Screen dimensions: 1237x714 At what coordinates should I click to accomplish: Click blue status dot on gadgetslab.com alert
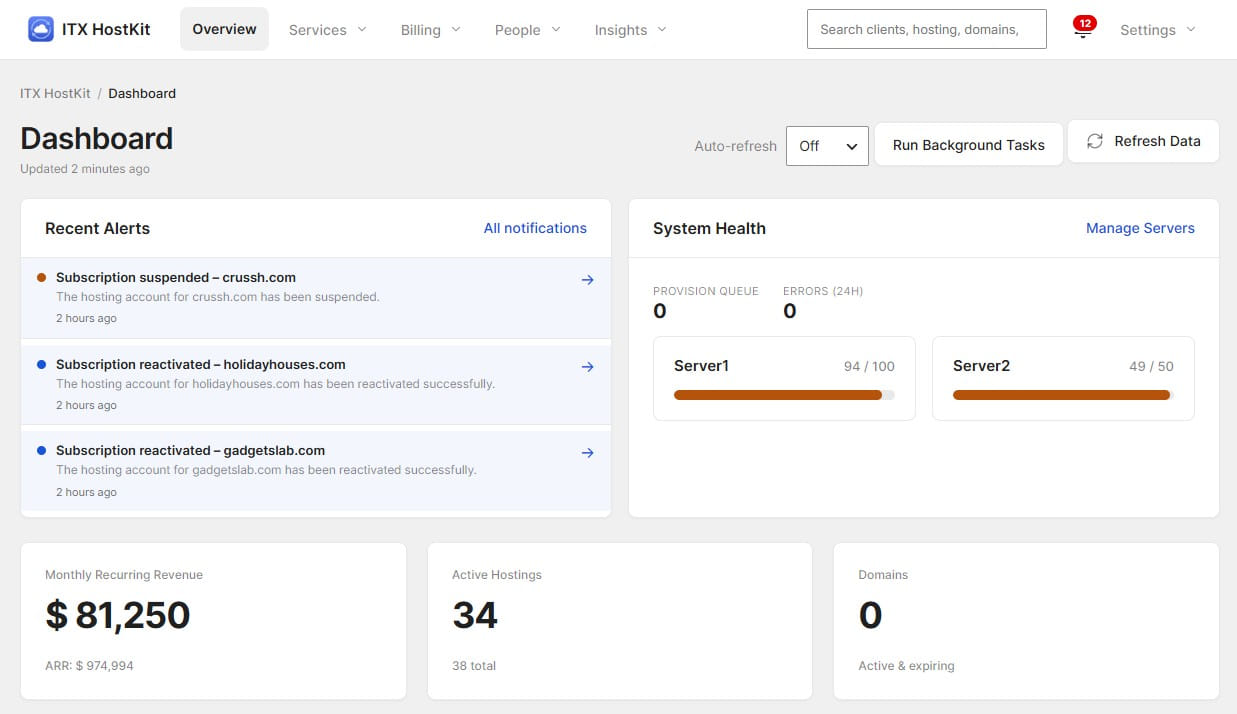(41, 450)
